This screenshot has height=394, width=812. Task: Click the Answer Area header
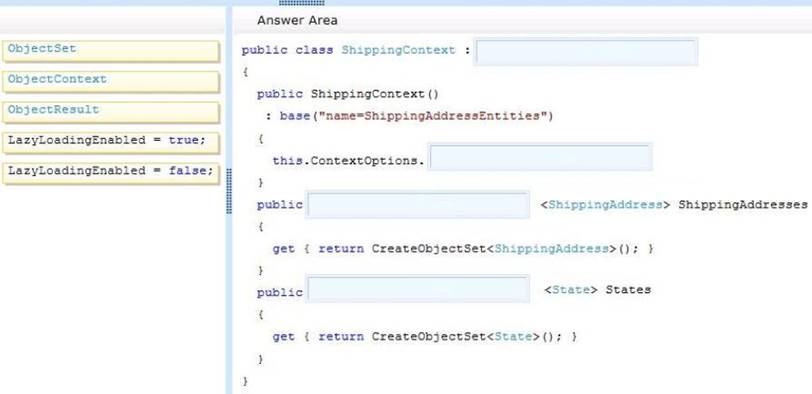click(x=297, y=21)
